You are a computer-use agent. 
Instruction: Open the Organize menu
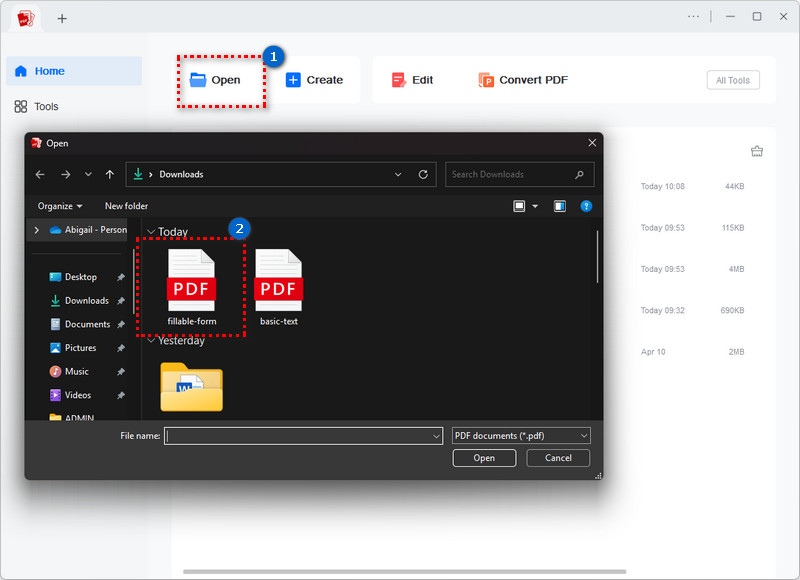[60, 206]
